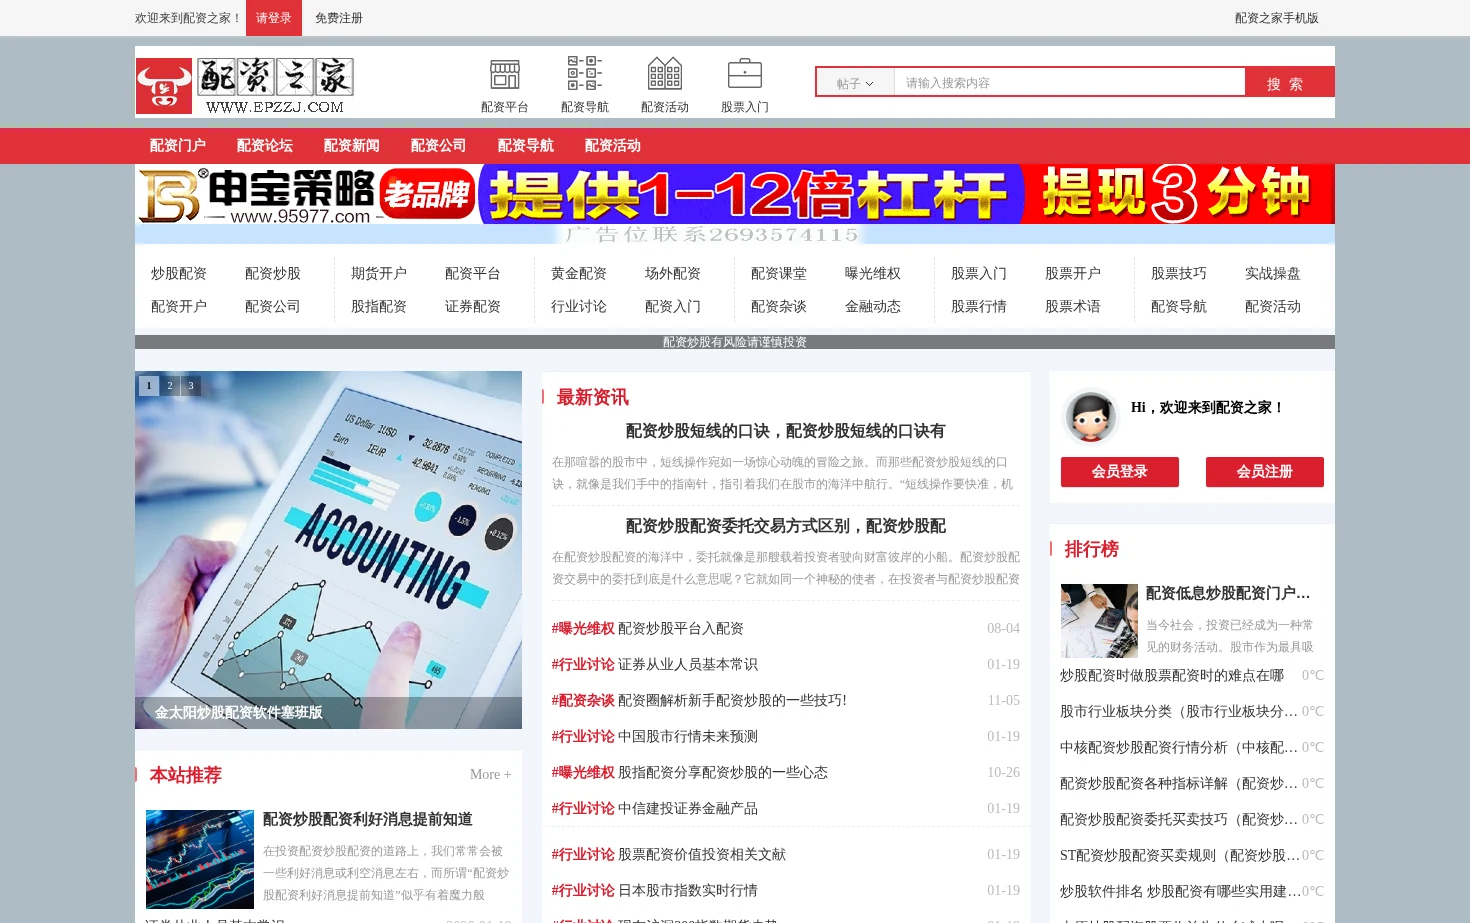Select 配资新闻 in red nav bar

(x=352, y=146)
